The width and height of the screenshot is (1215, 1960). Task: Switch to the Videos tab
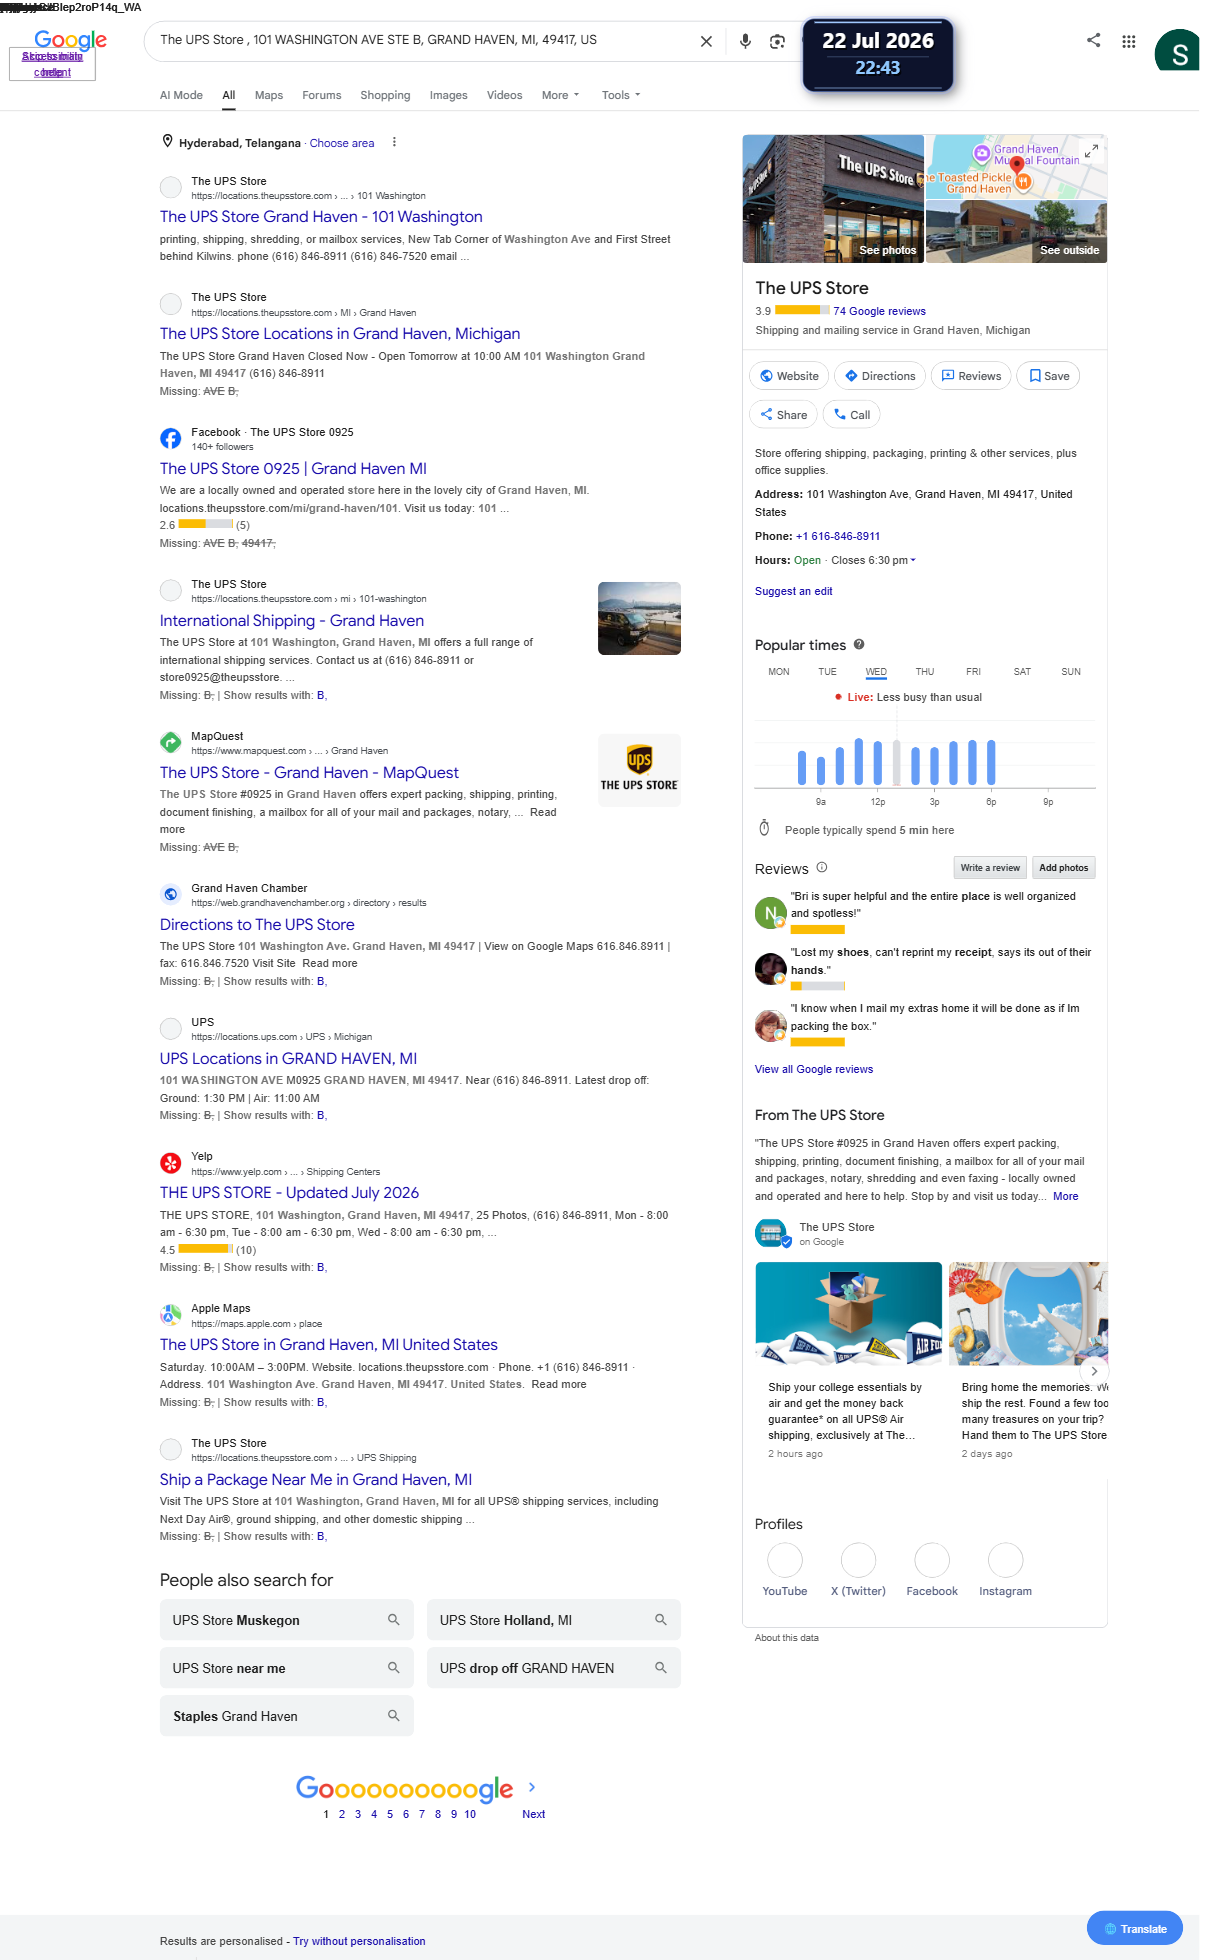click(504, 95)
